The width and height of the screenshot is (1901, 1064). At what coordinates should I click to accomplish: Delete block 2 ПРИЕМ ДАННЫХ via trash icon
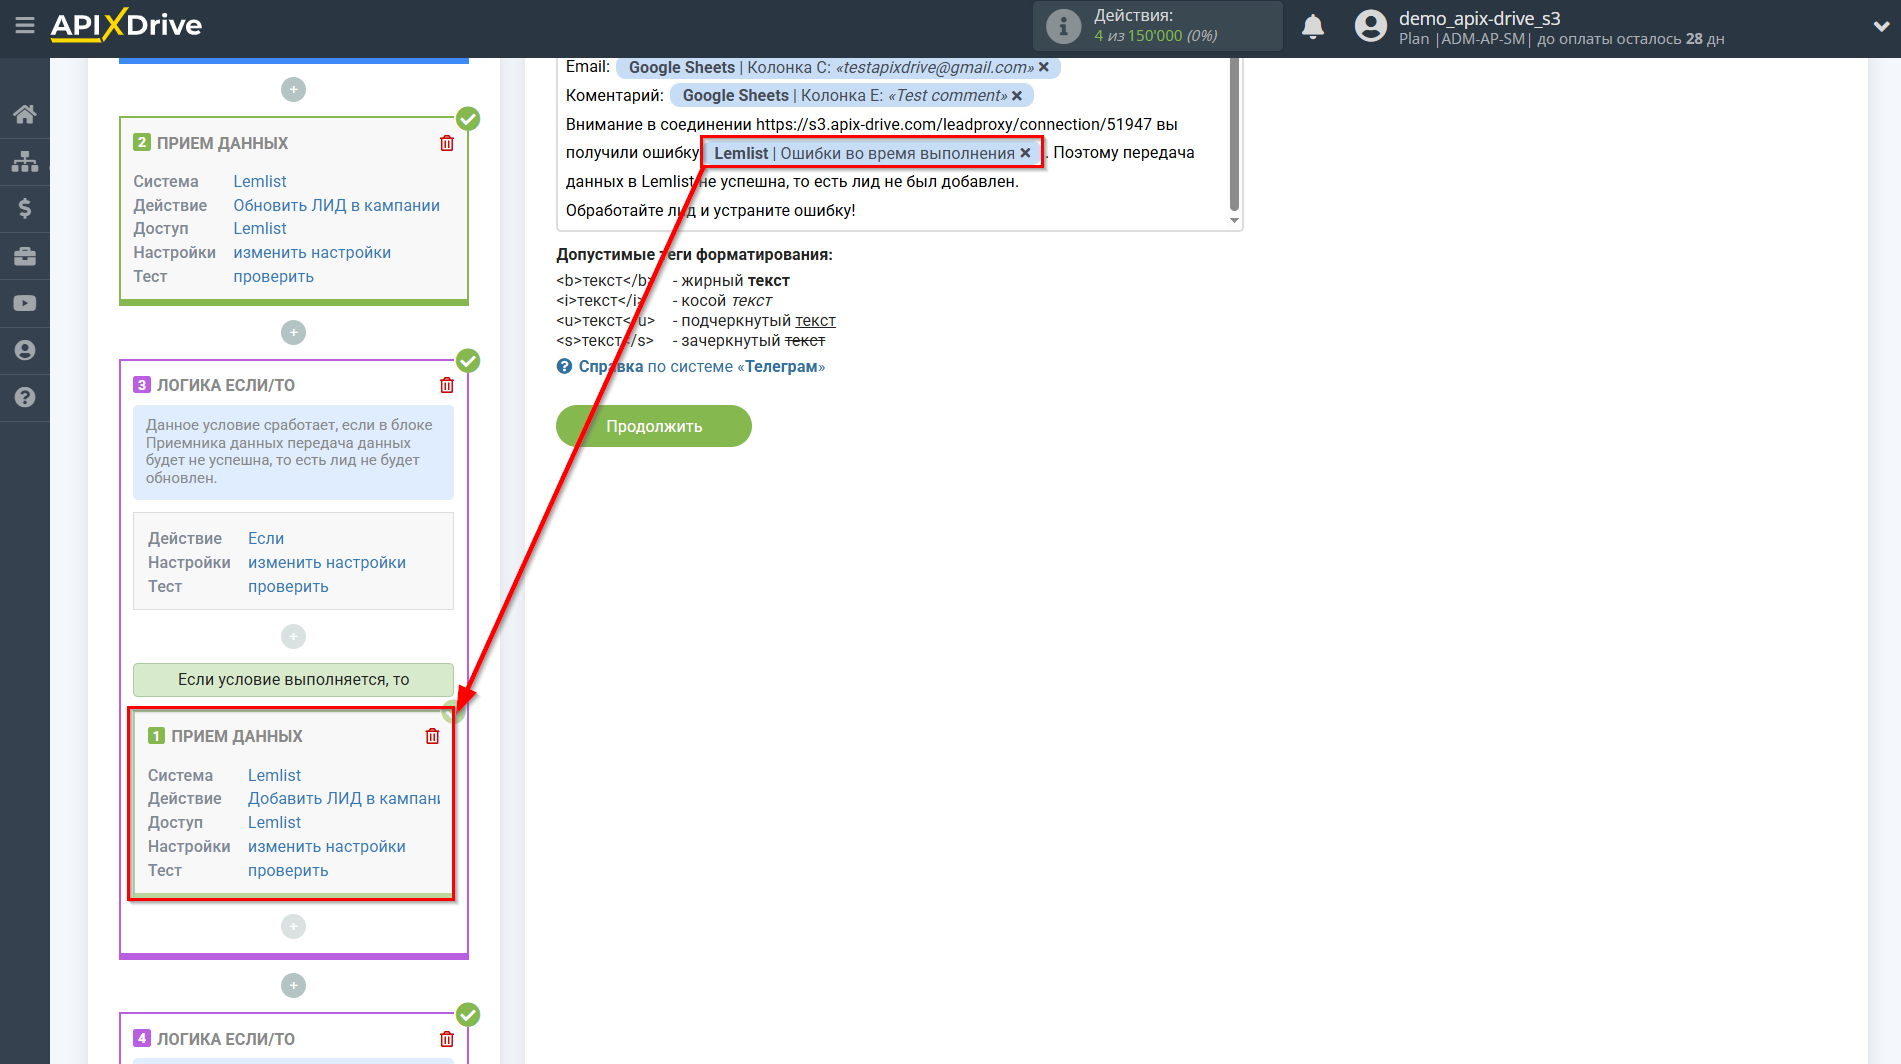[447, 143]
